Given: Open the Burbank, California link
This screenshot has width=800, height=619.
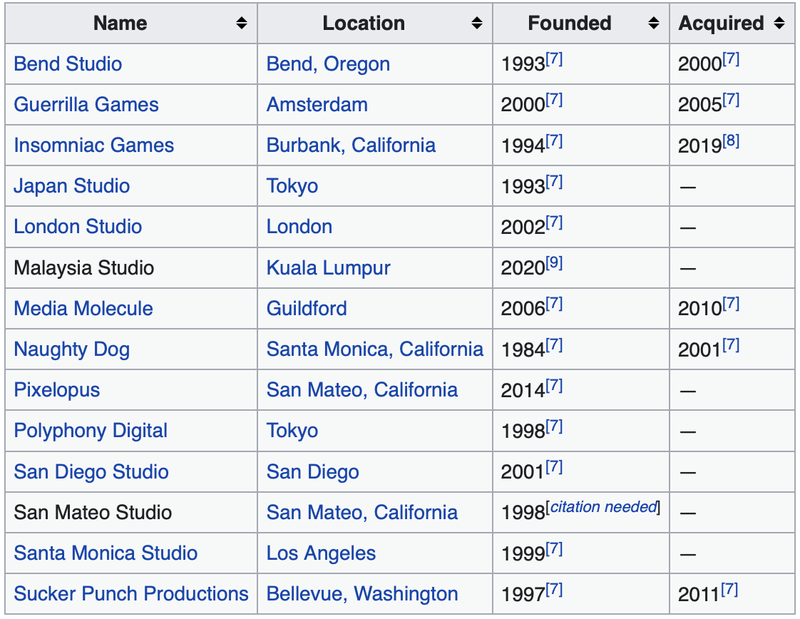Looking at the screenshot, I should pyautogui.click(x=351, y=146).
